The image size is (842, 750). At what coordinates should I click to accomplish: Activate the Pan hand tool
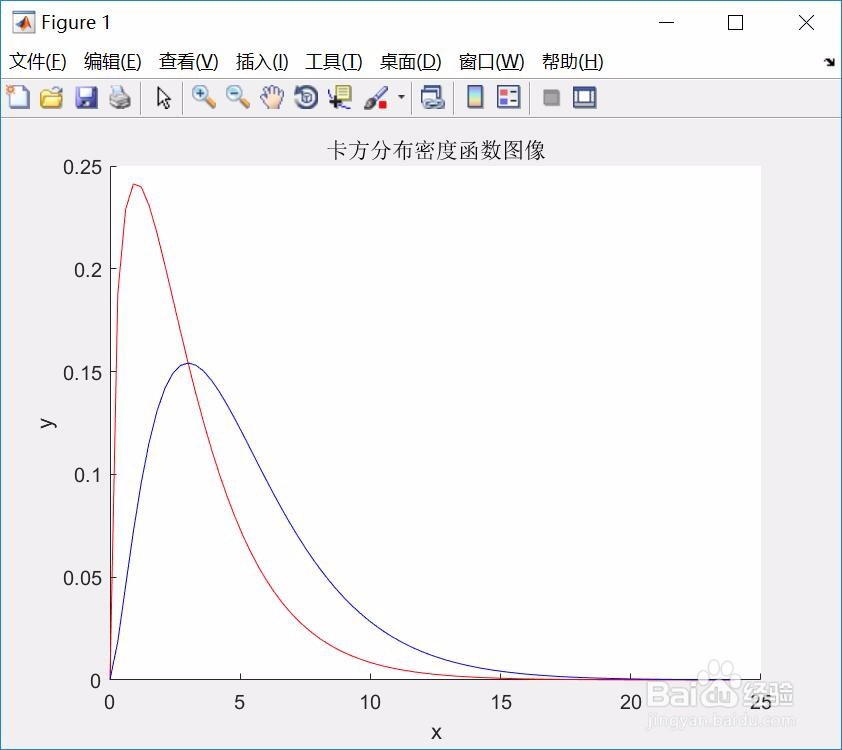point(272,98)
